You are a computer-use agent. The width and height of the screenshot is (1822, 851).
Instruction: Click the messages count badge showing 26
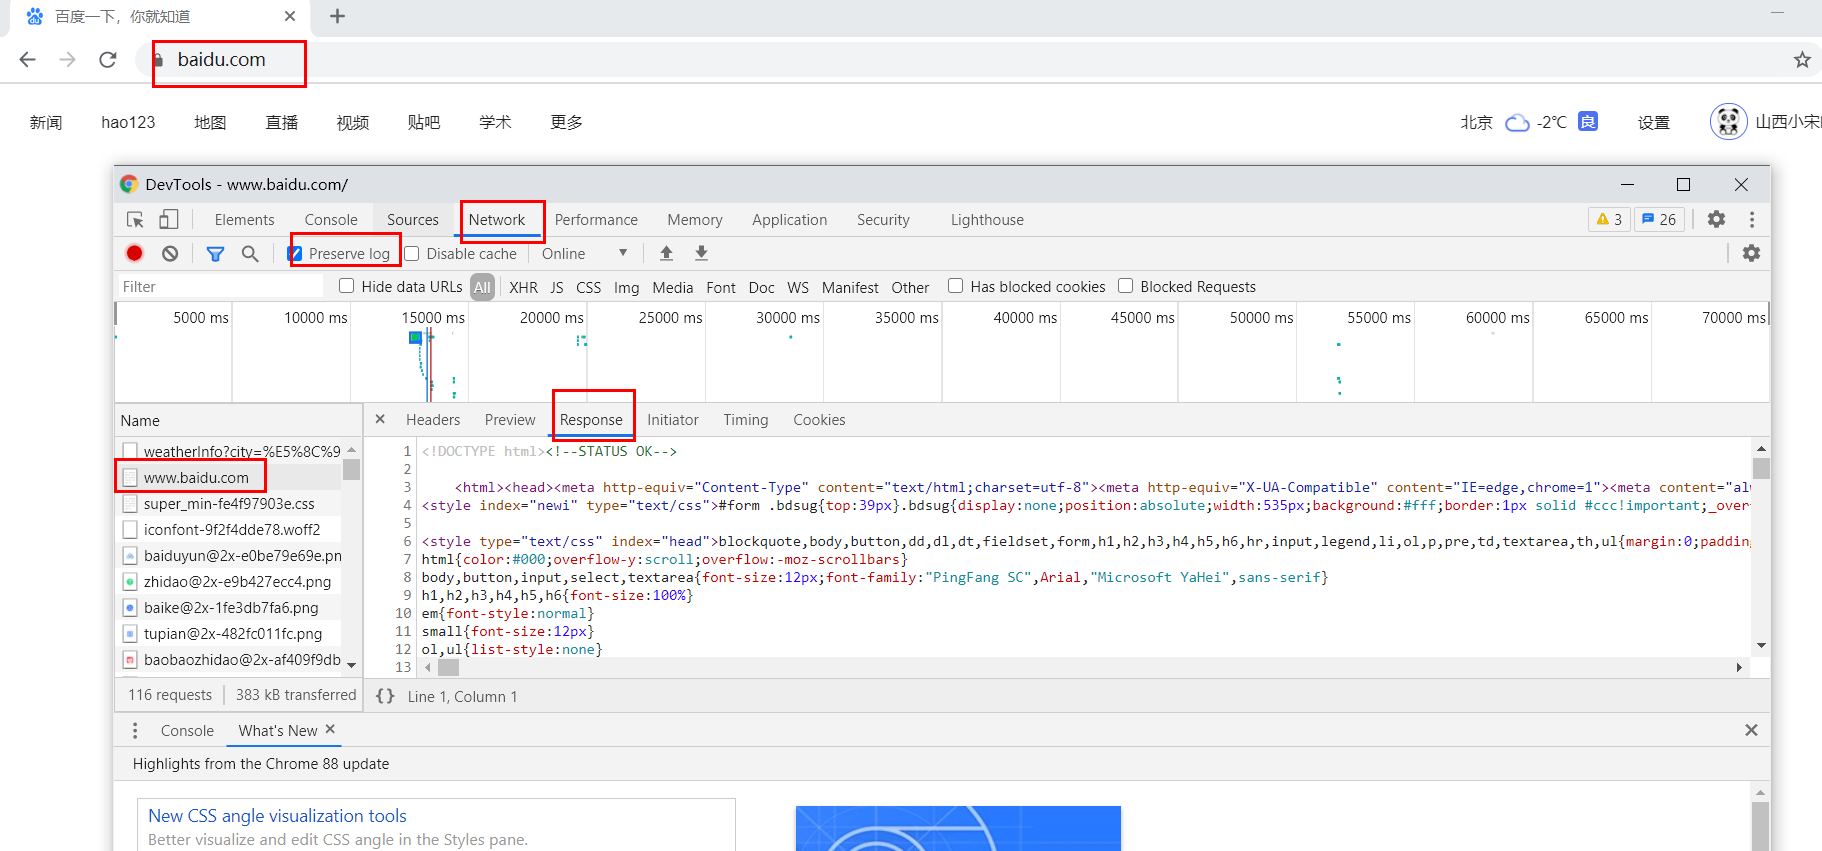click(x=1659, y=219)
